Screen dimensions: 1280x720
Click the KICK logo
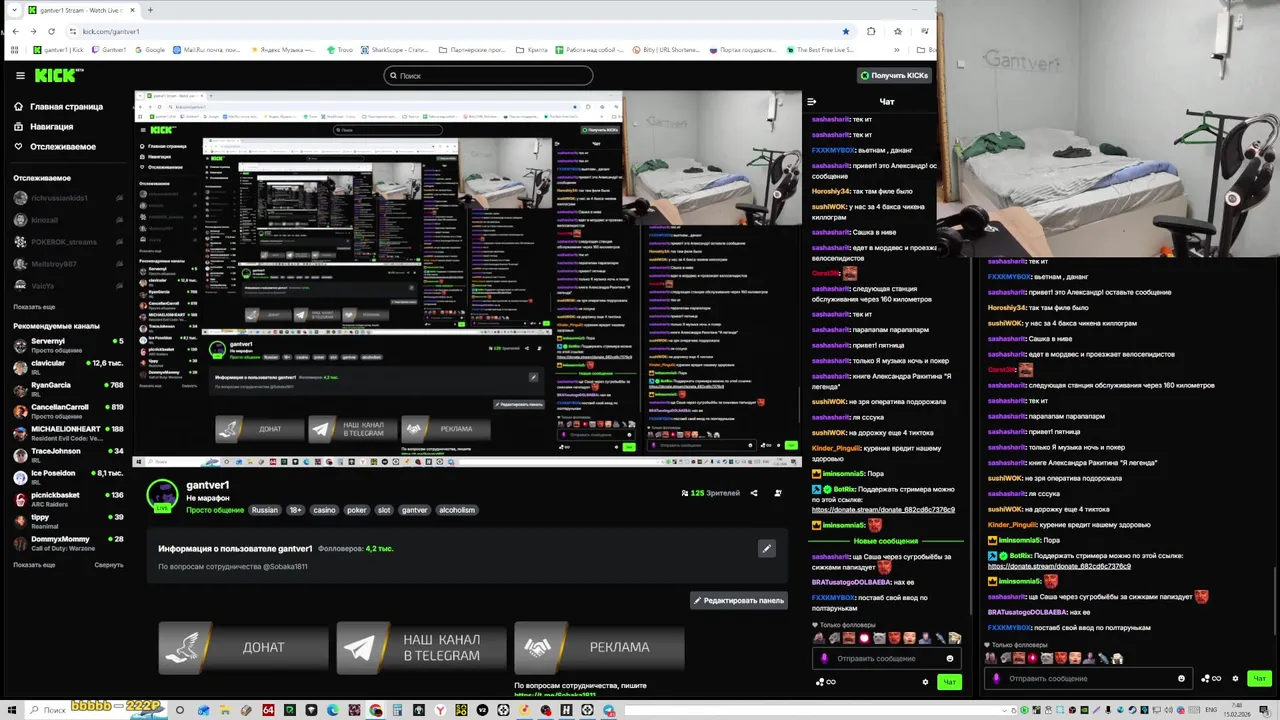(x=59, y=75)
